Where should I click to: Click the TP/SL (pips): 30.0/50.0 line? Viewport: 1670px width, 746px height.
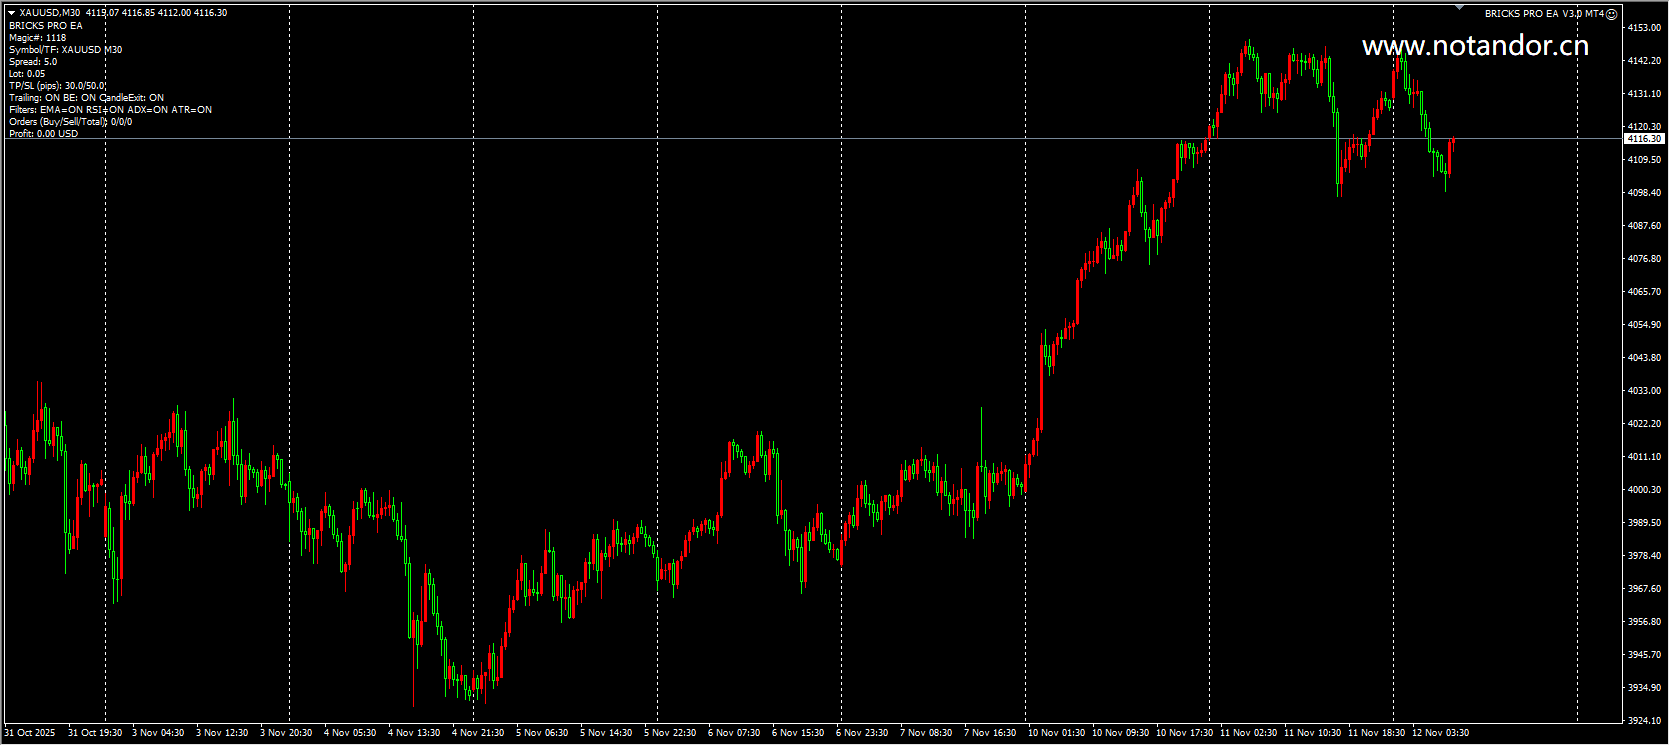57,86
